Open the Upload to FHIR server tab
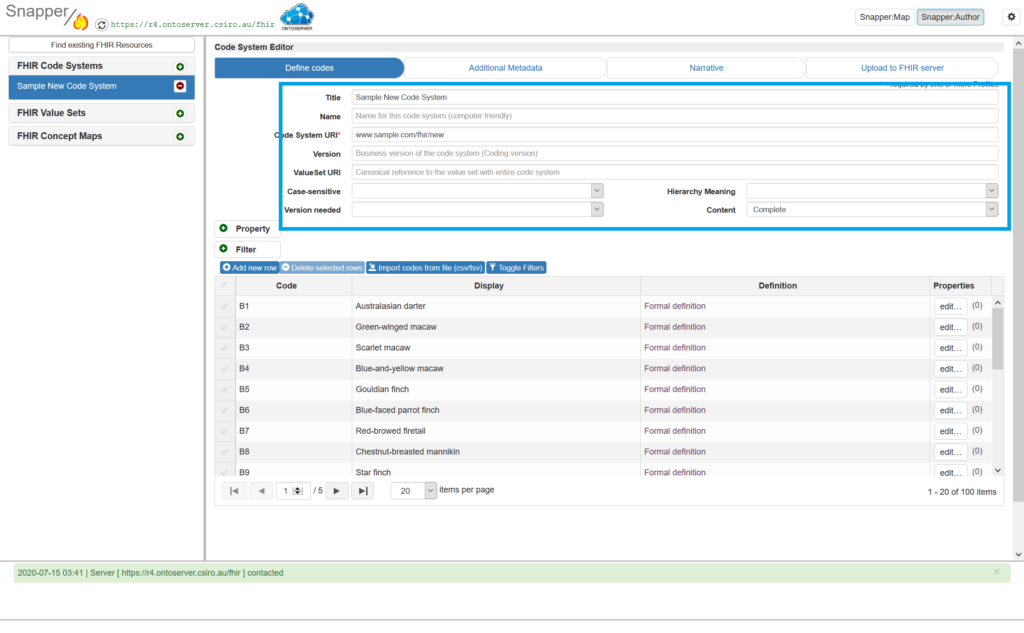The height and width of the screenshot is (633, 1024). click(x=902, y=68)
